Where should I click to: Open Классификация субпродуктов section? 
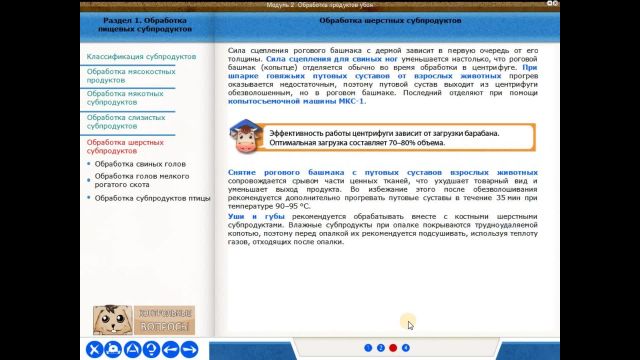[141, 56]
